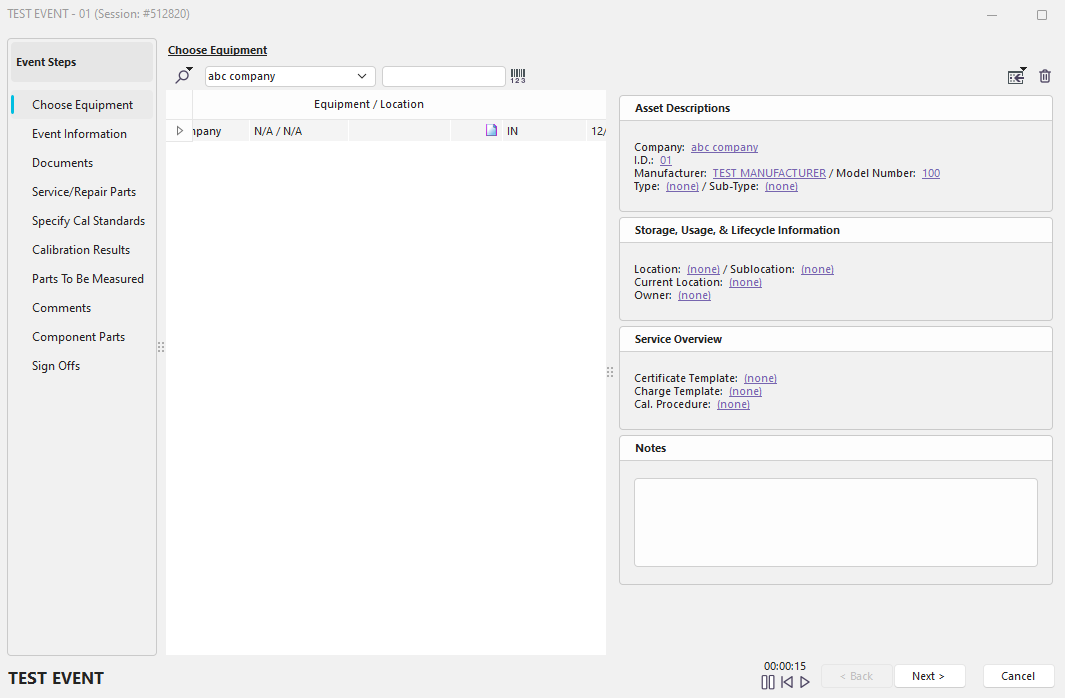Pause the event timer

768,682
